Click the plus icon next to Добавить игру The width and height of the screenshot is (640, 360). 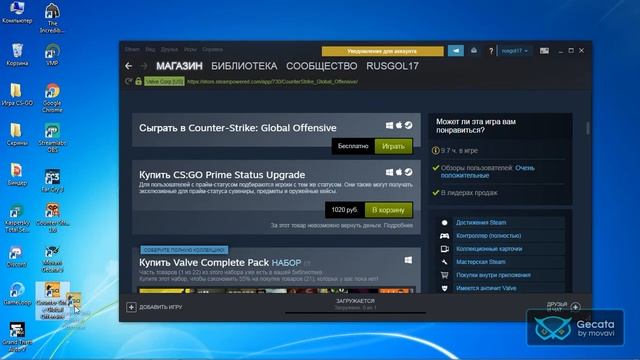pos(131,307)
